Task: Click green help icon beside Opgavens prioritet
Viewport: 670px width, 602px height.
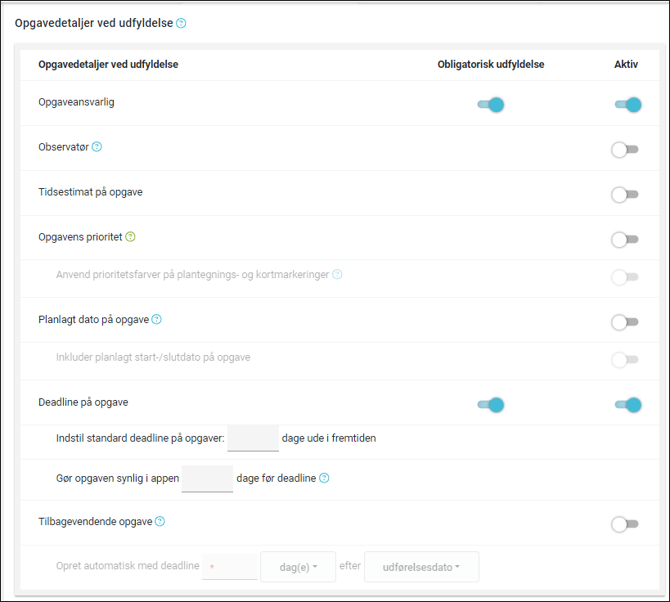Action: click(x=131, y=237)
